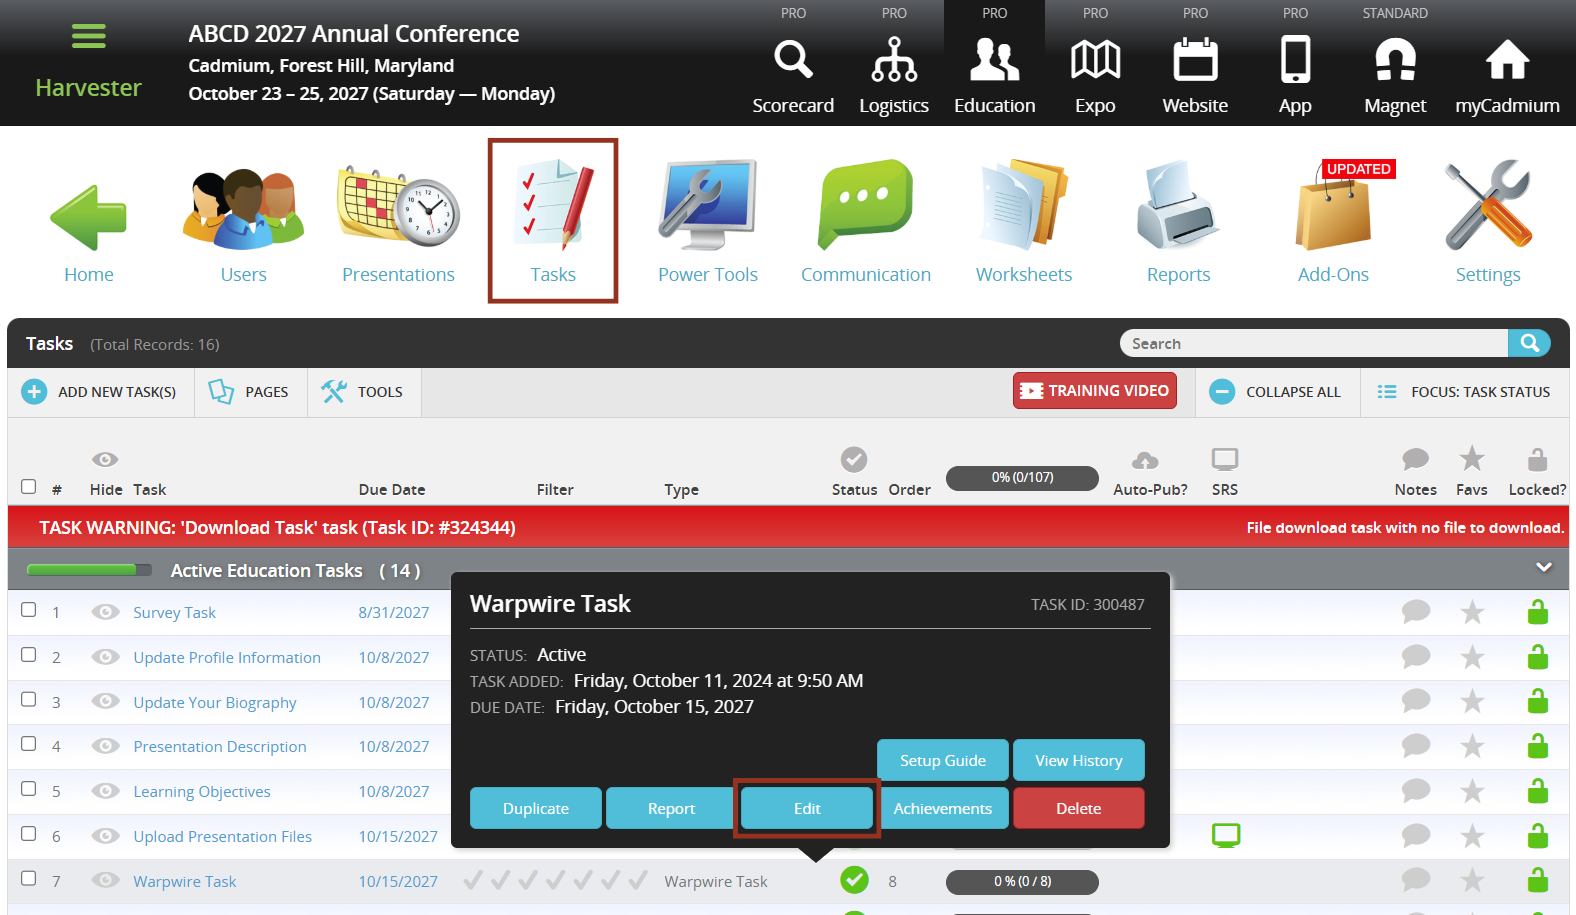1576x915 pixels.
Task: Click Duplicate in Warpwire Task popup
Action: (536, 808)
